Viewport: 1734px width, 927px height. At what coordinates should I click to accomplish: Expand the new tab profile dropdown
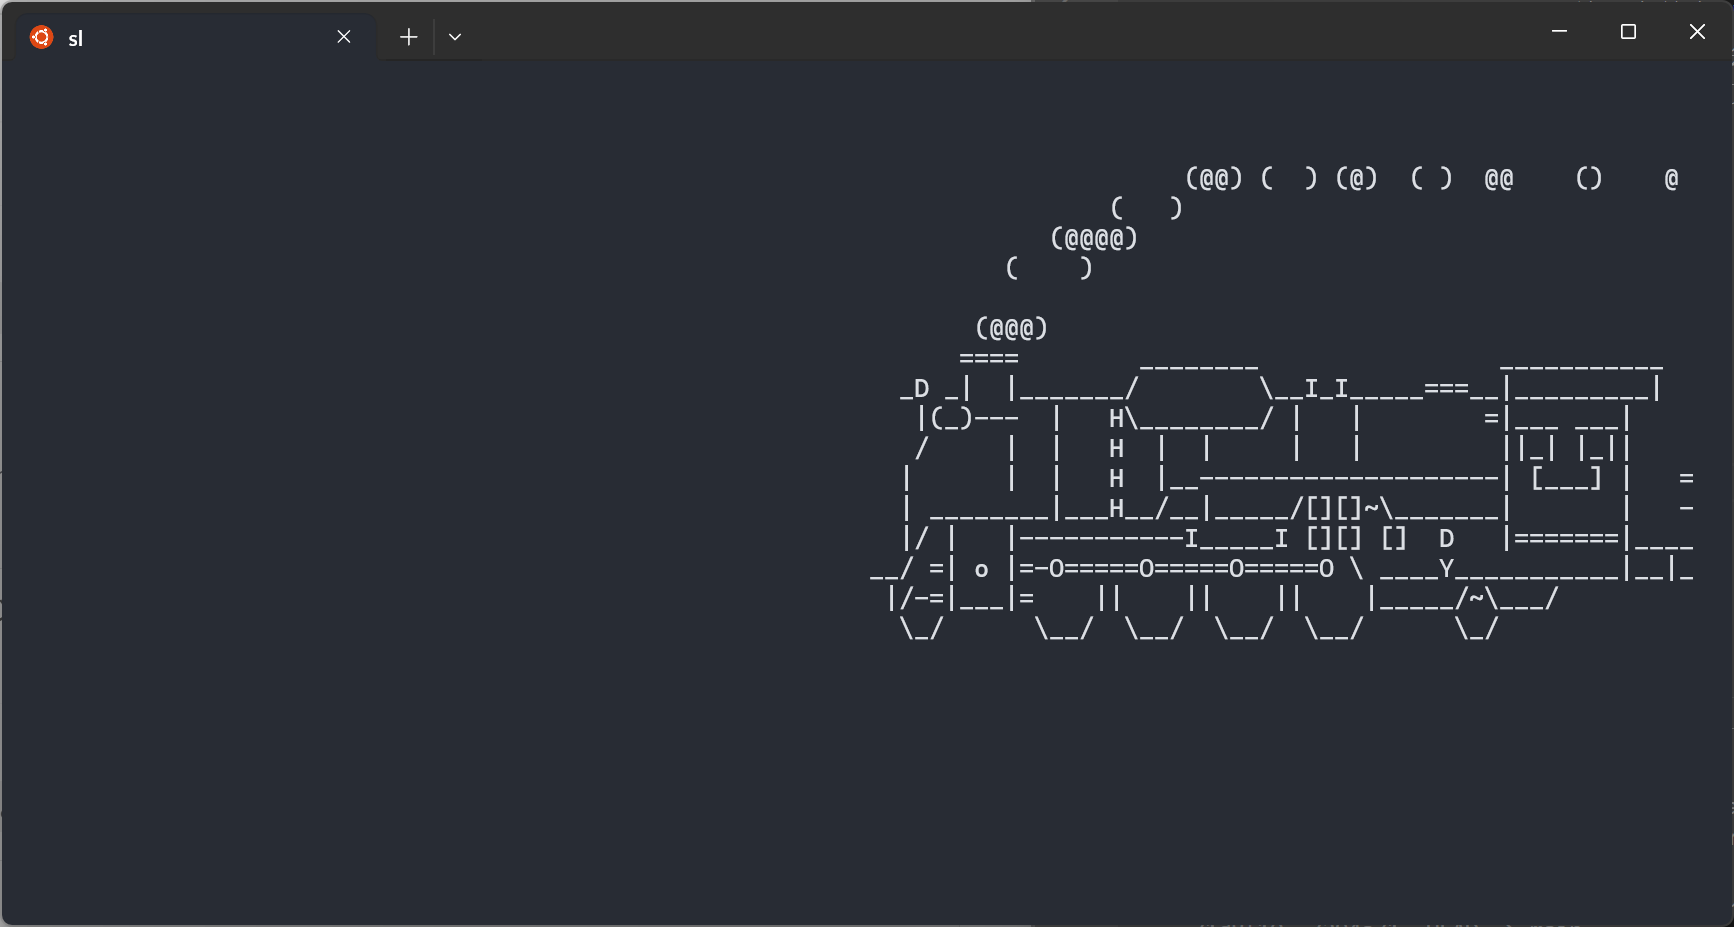(x=455, y=37)
